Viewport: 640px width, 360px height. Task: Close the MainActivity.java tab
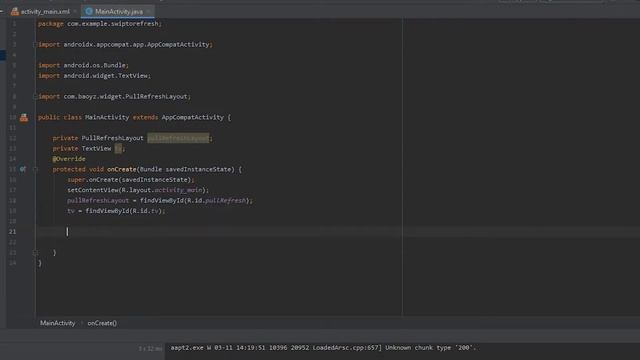[149, 12]
